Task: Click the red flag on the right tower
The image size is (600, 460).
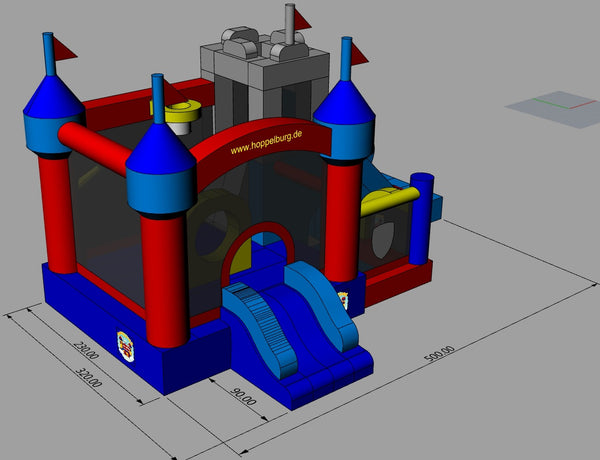Action: point(363,52)
